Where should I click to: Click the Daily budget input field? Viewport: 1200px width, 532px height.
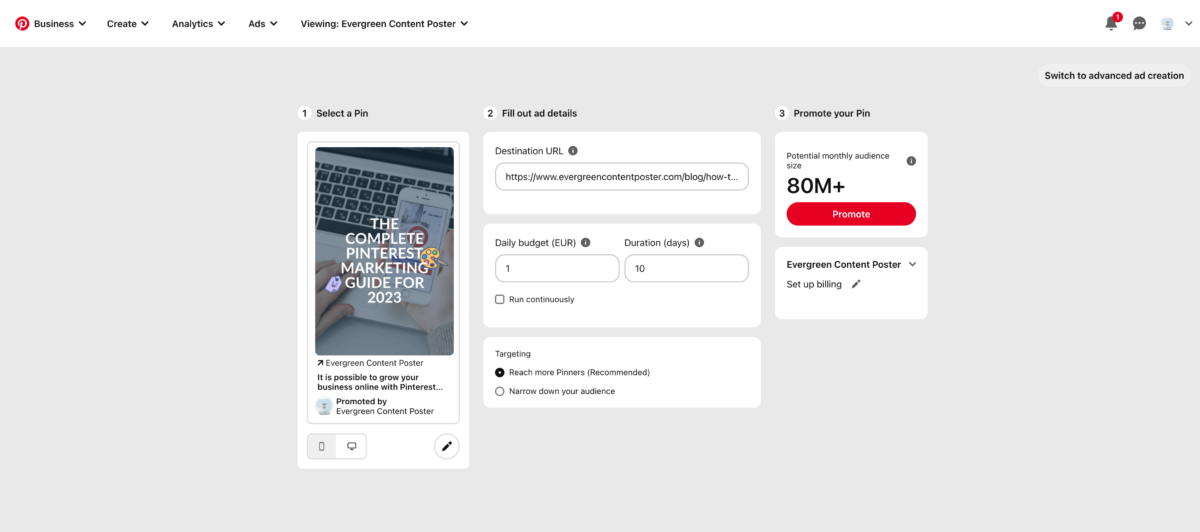point(557,268)
